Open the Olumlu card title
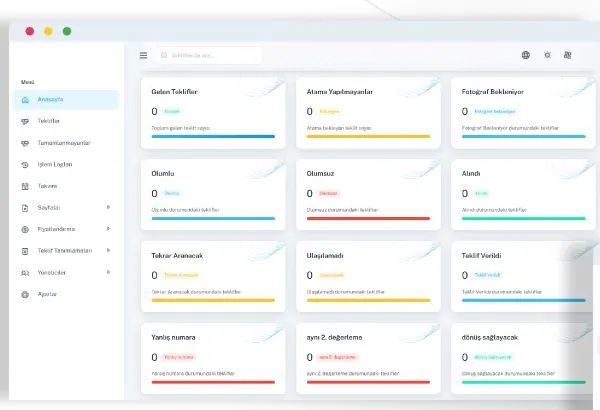The width and height of the screenshot is (600, 410). click(163, 173)
